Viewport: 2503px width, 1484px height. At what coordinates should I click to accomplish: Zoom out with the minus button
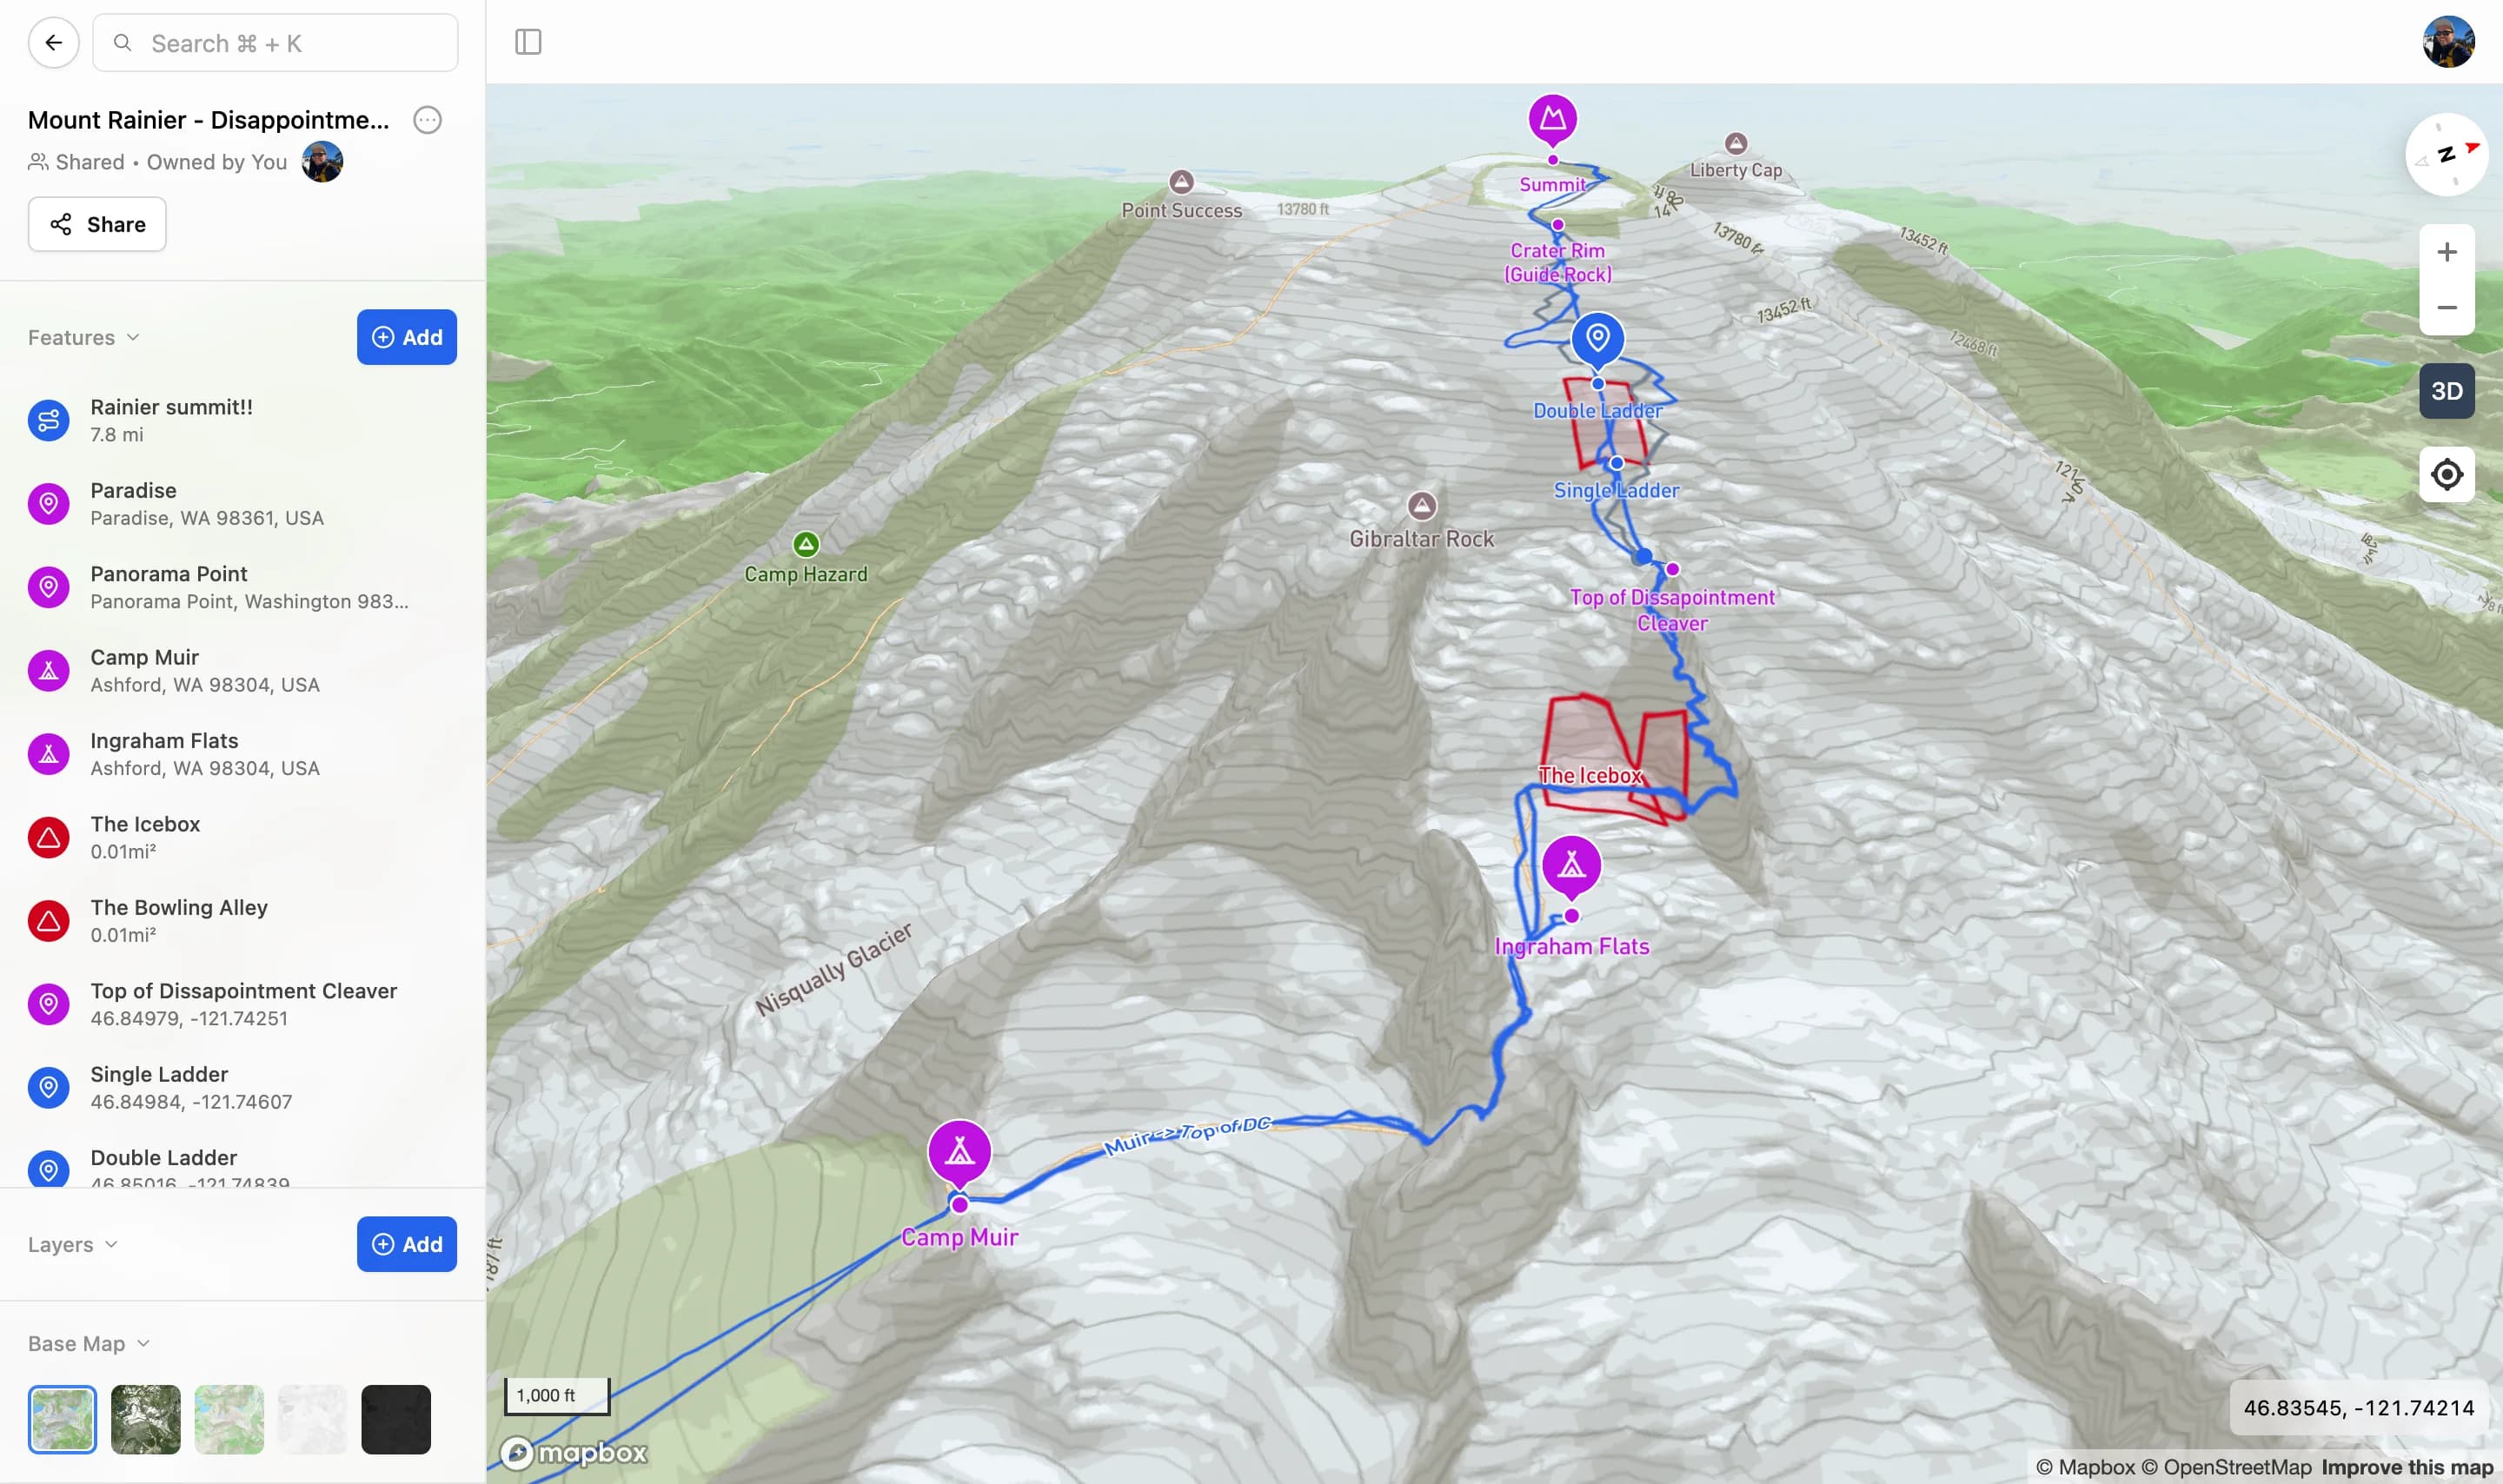pyautogui.click(x=2446, y=308)
